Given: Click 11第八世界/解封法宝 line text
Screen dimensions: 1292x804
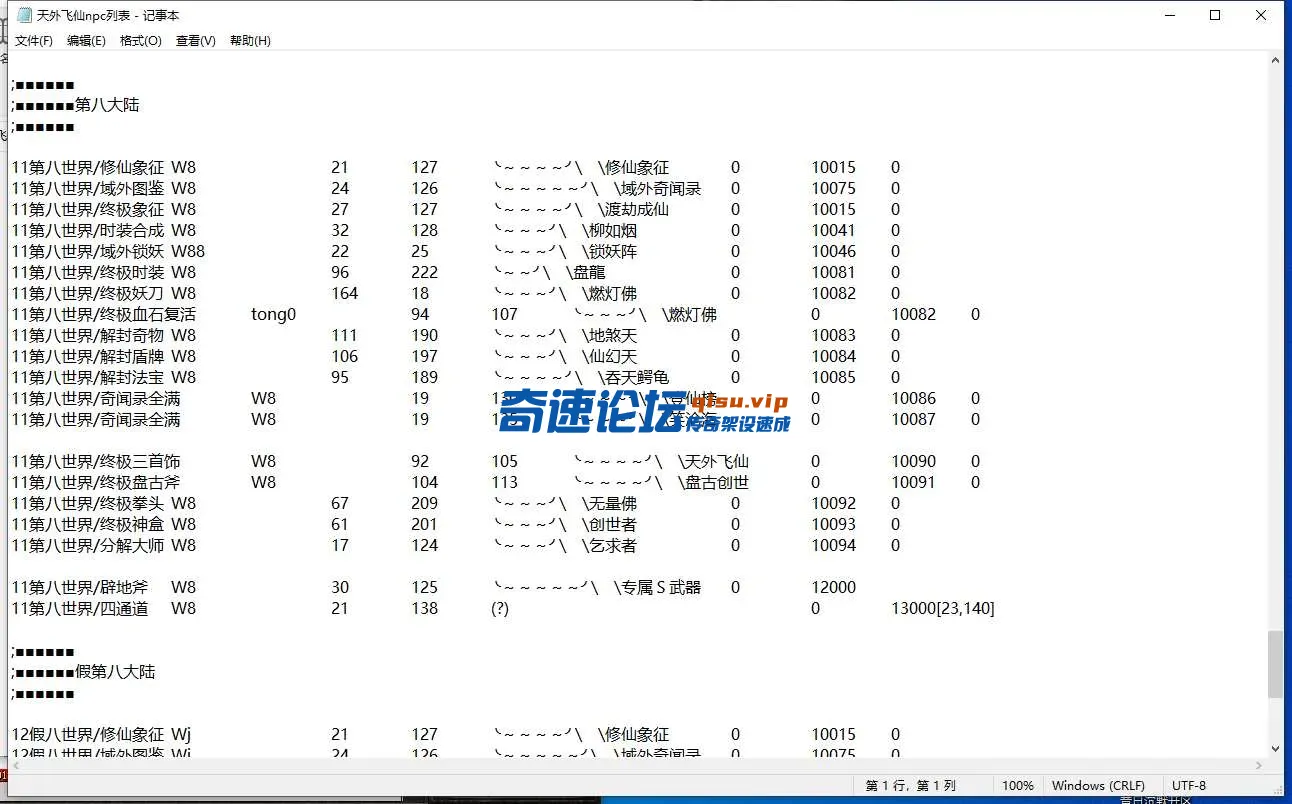Looking at the screenshot, I should click(88, 378).
